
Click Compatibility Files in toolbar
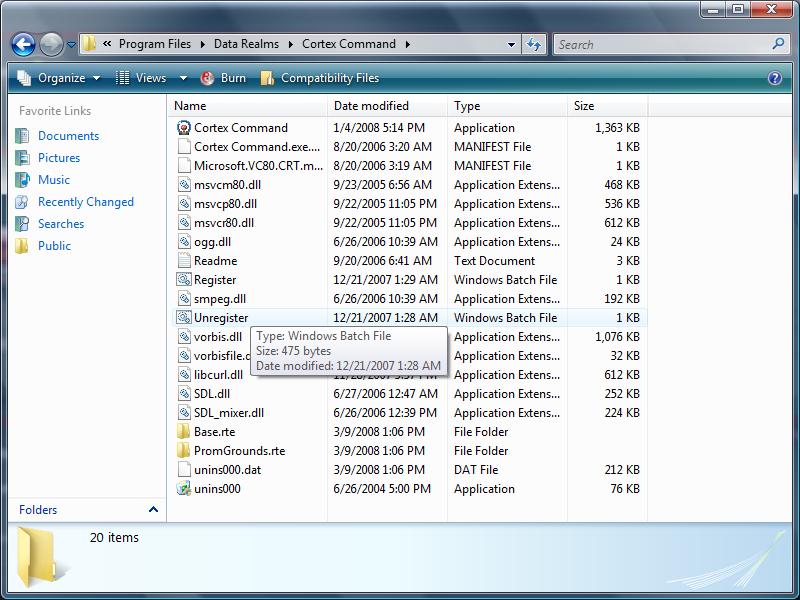320,78
